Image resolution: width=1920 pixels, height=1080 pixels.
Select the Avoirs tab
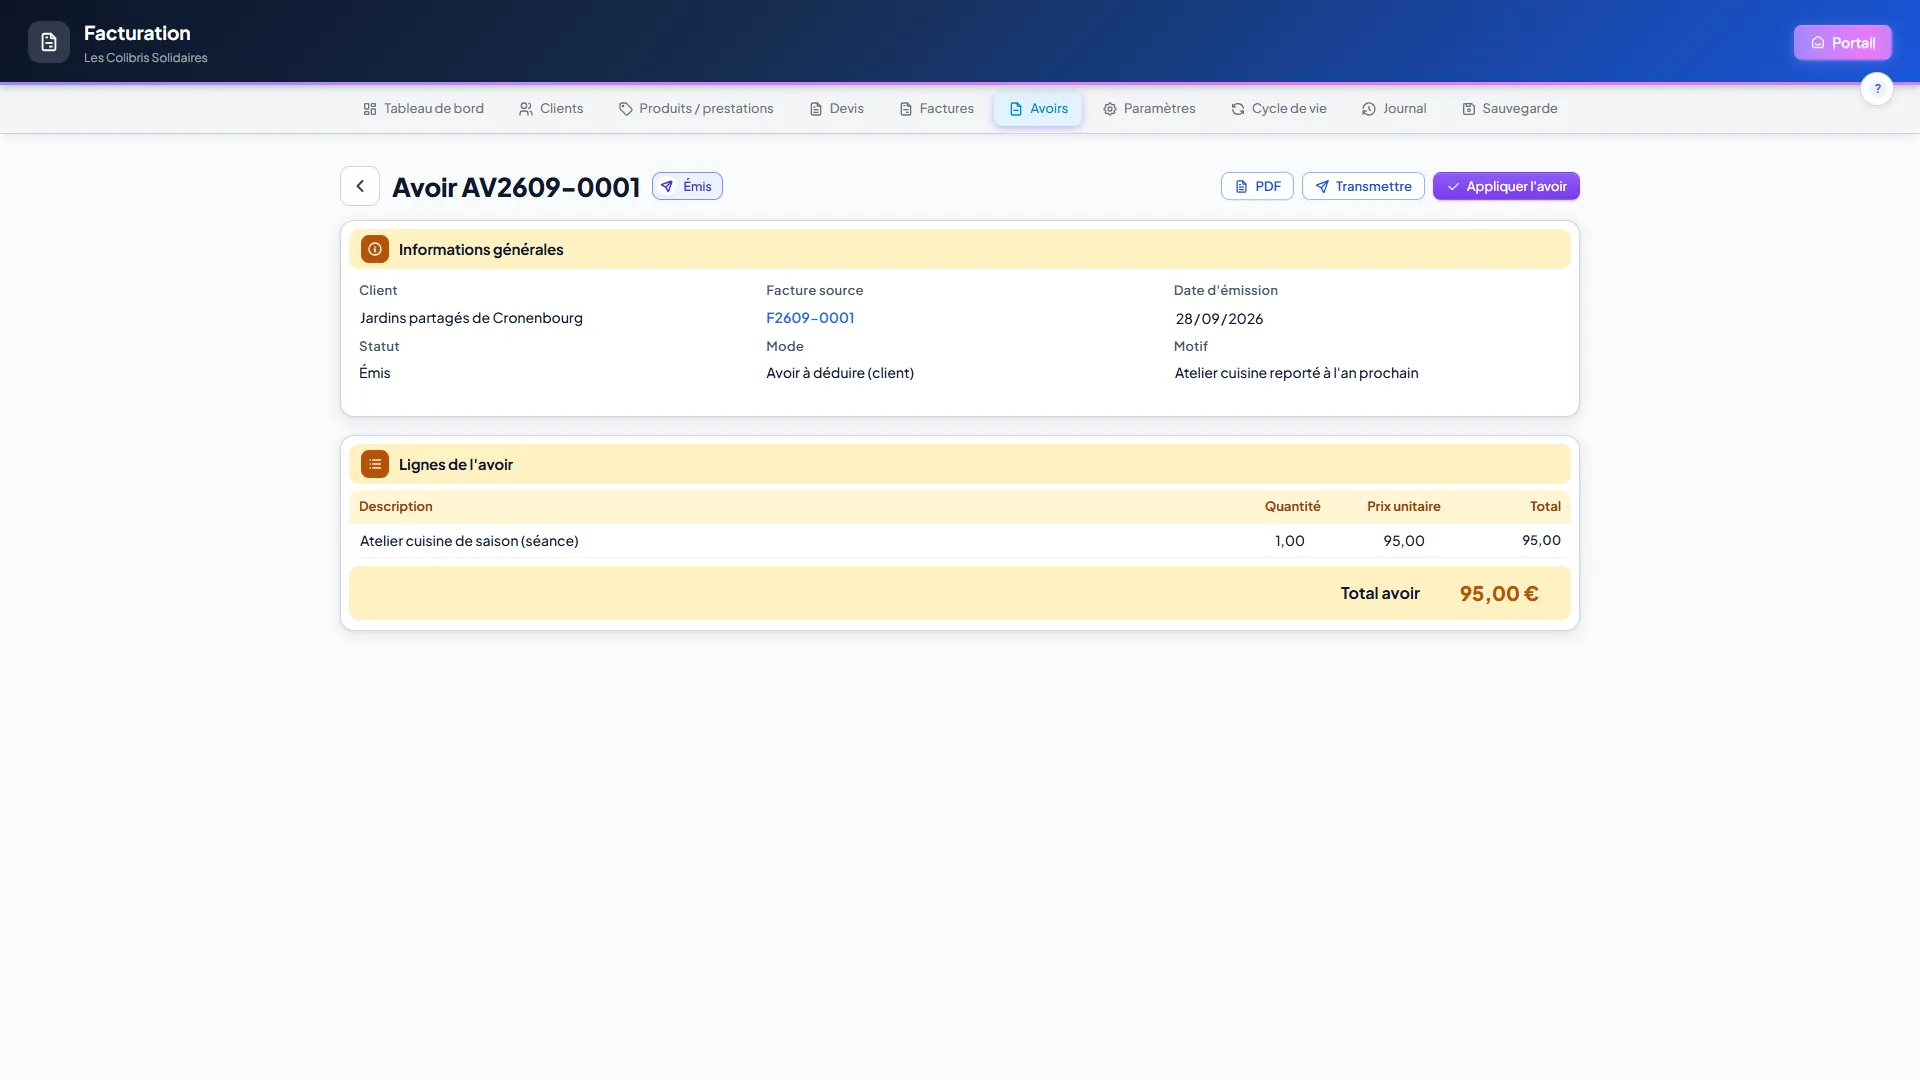(x=1038, y=109)
